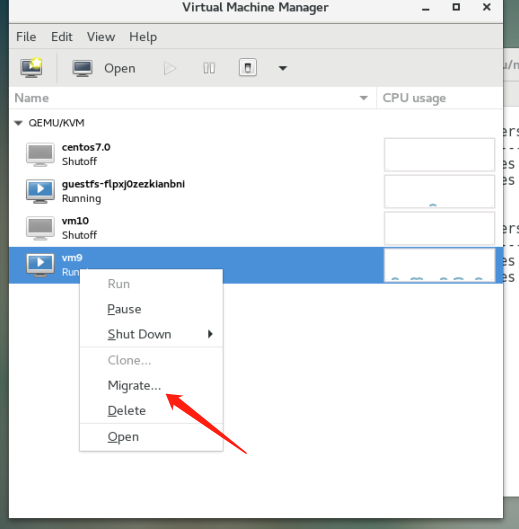519x529 pixels.
Task: Click the Pause toolbar icon
Action: (209, 68)
